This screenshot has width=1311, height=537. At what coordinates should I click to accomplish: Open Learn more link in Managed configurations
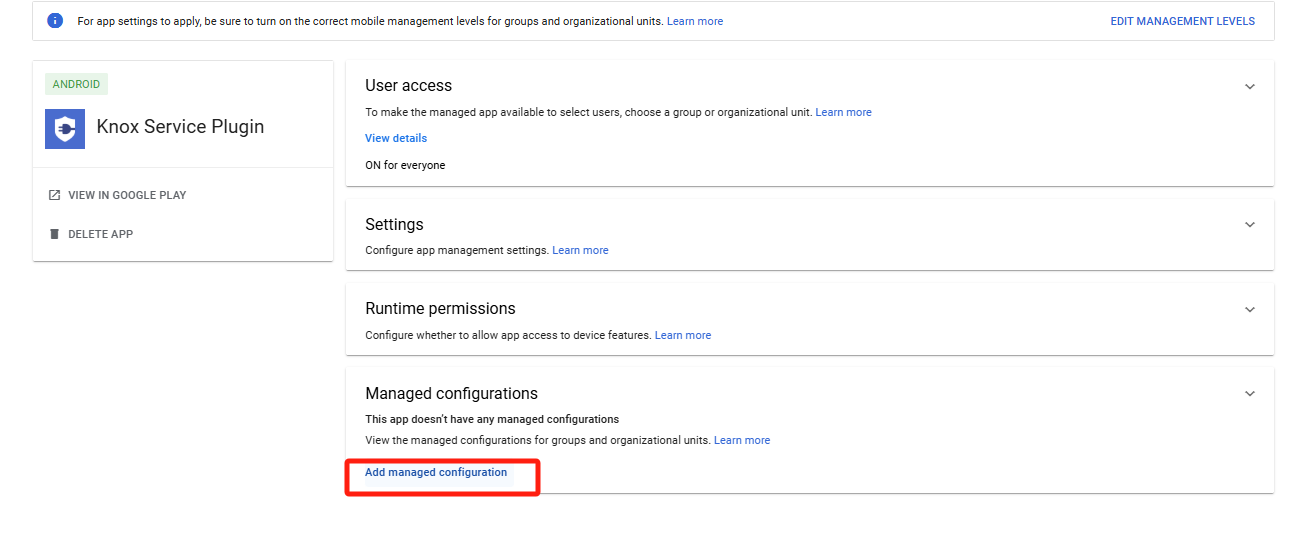click(742, 440)
